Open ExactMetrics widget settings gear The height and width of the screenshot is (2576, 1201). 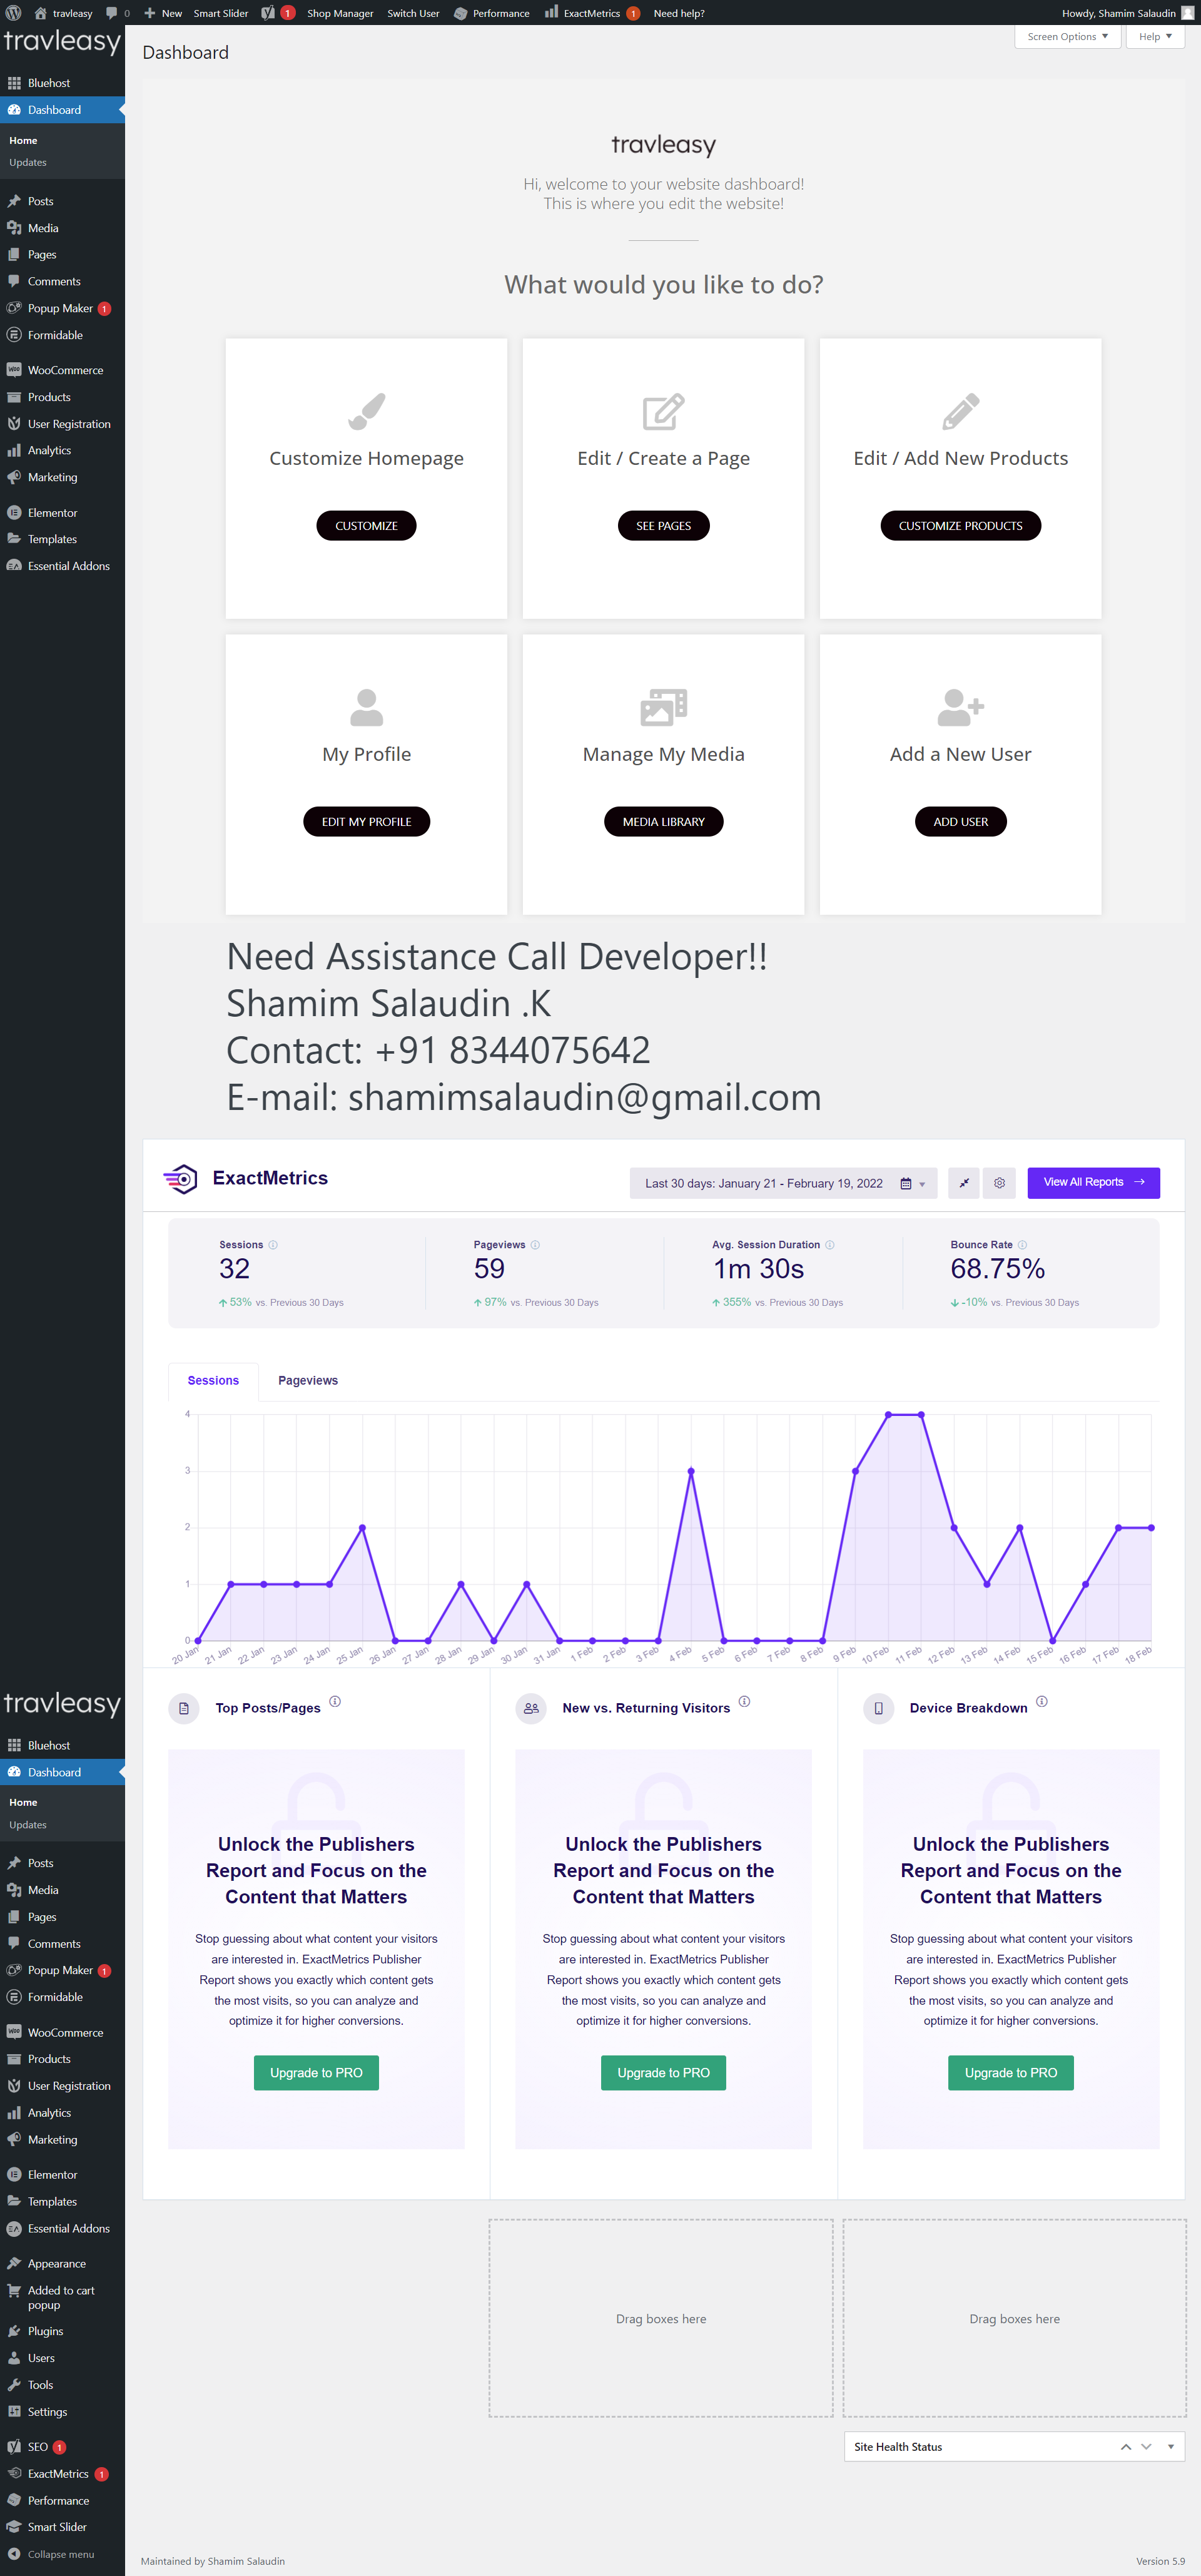tap(999, 1183)
